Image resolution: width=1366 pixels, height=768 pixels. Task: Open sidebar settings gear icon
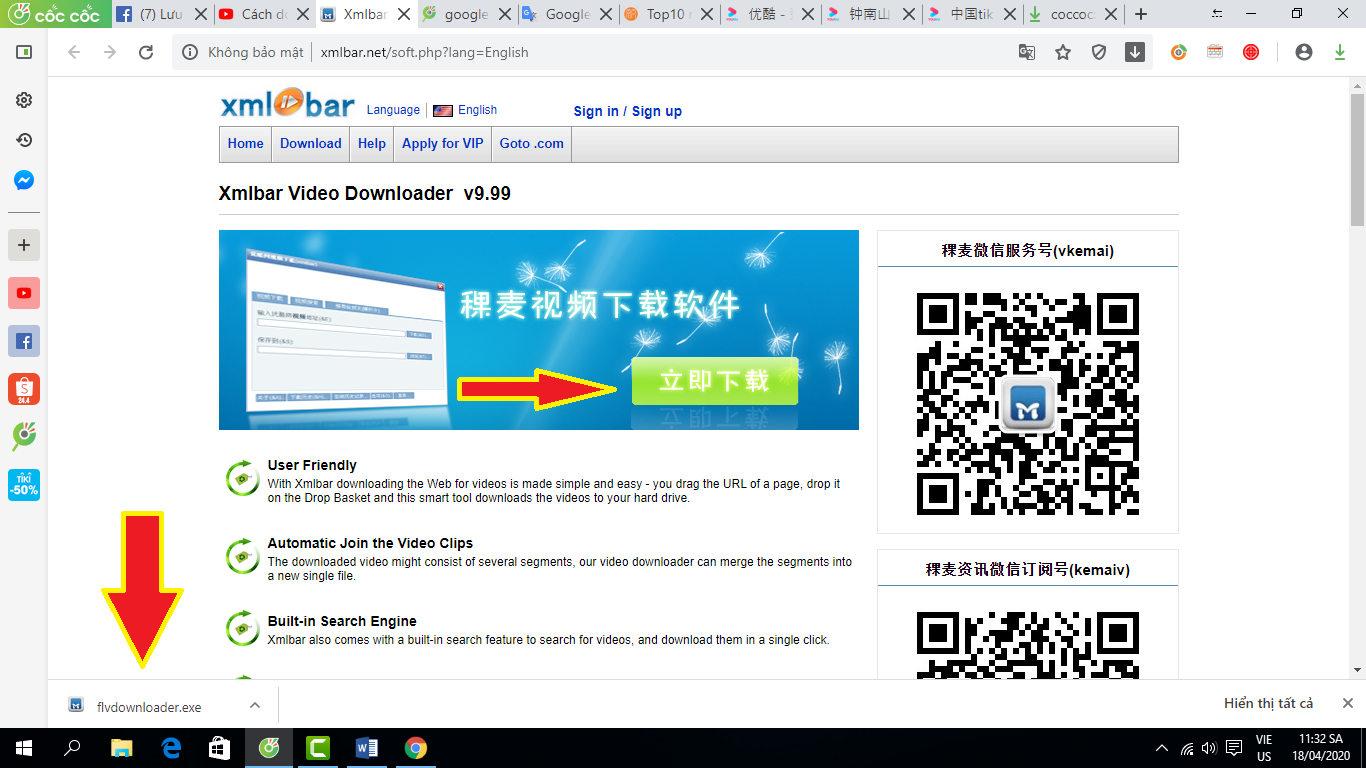(24, 100)
